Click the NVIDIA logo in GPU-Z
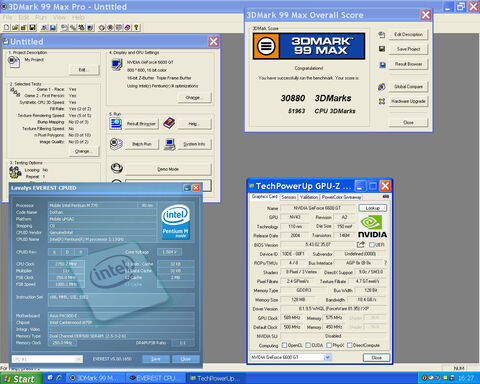This screenshot has width=480, height=384. (372, 227)
